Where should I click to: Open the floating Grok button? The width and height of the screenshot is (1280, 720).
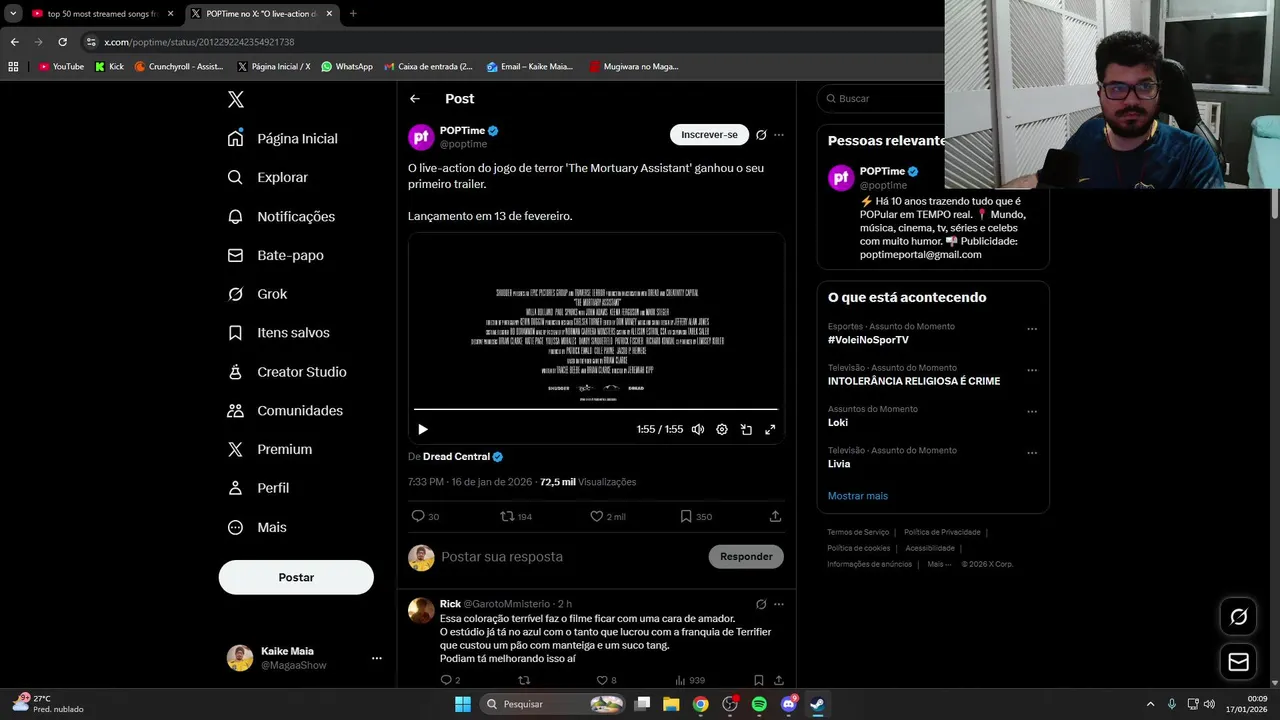tap(1238, 617)
